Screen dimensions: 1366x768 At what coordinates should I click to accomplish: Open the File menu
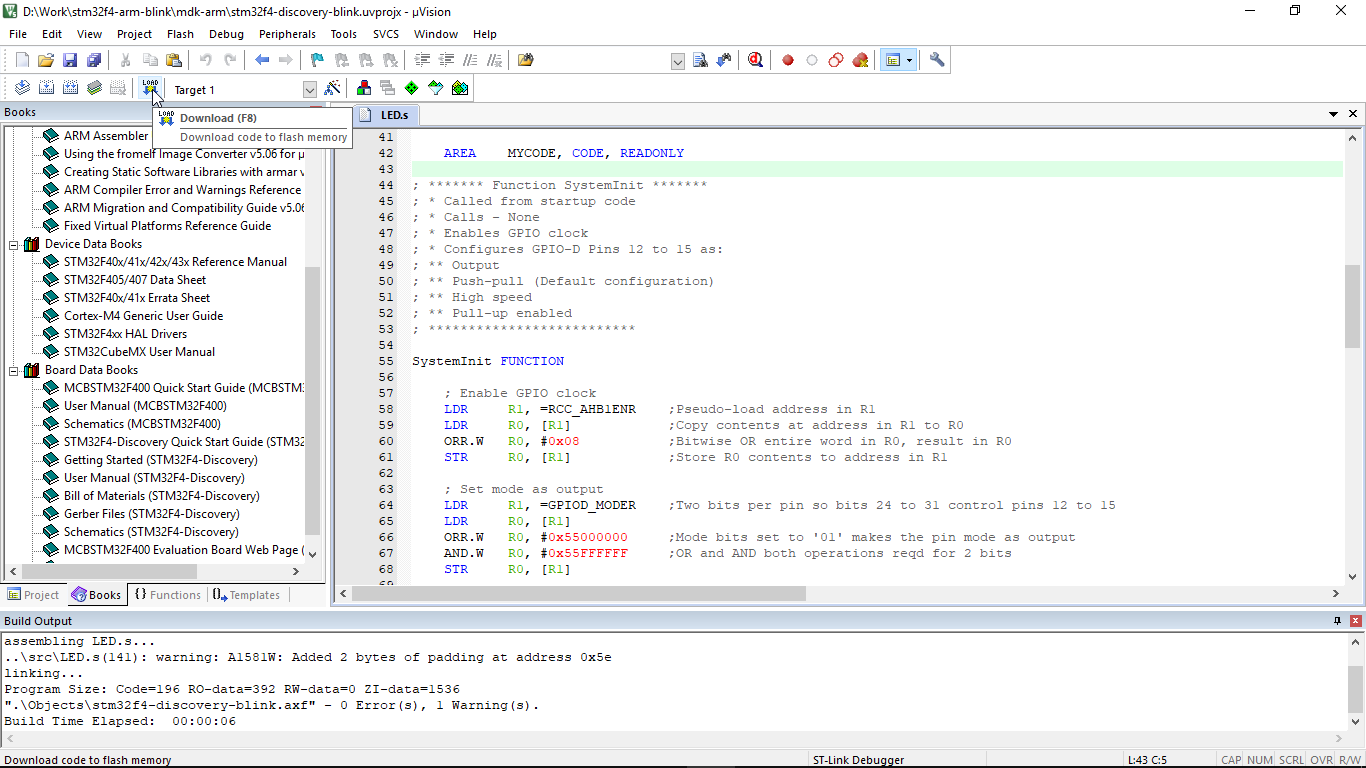pos(18,34)
